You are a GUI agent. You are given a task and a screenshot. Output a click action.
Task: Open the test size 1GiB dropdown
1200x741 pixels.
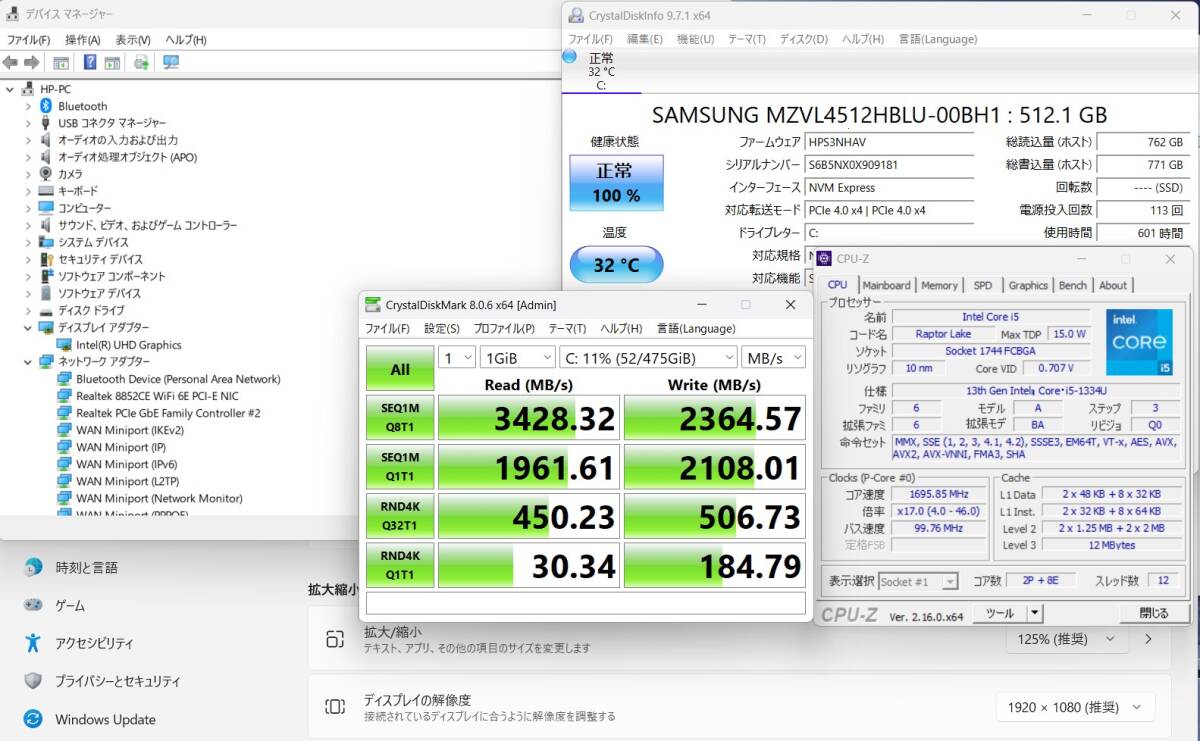click(517, 357)
